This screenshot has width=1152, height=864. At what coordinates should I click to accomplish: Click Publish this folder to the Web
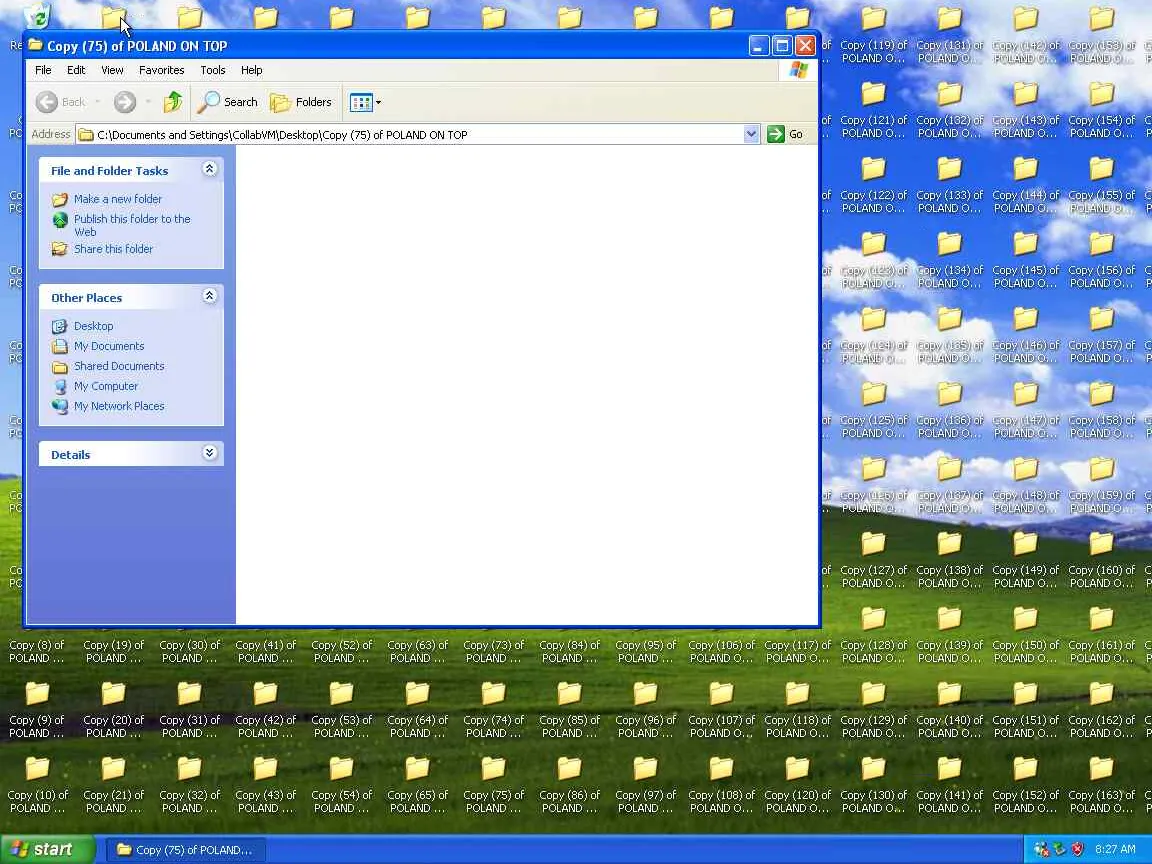pyautogui.click(x=132, y=225)
